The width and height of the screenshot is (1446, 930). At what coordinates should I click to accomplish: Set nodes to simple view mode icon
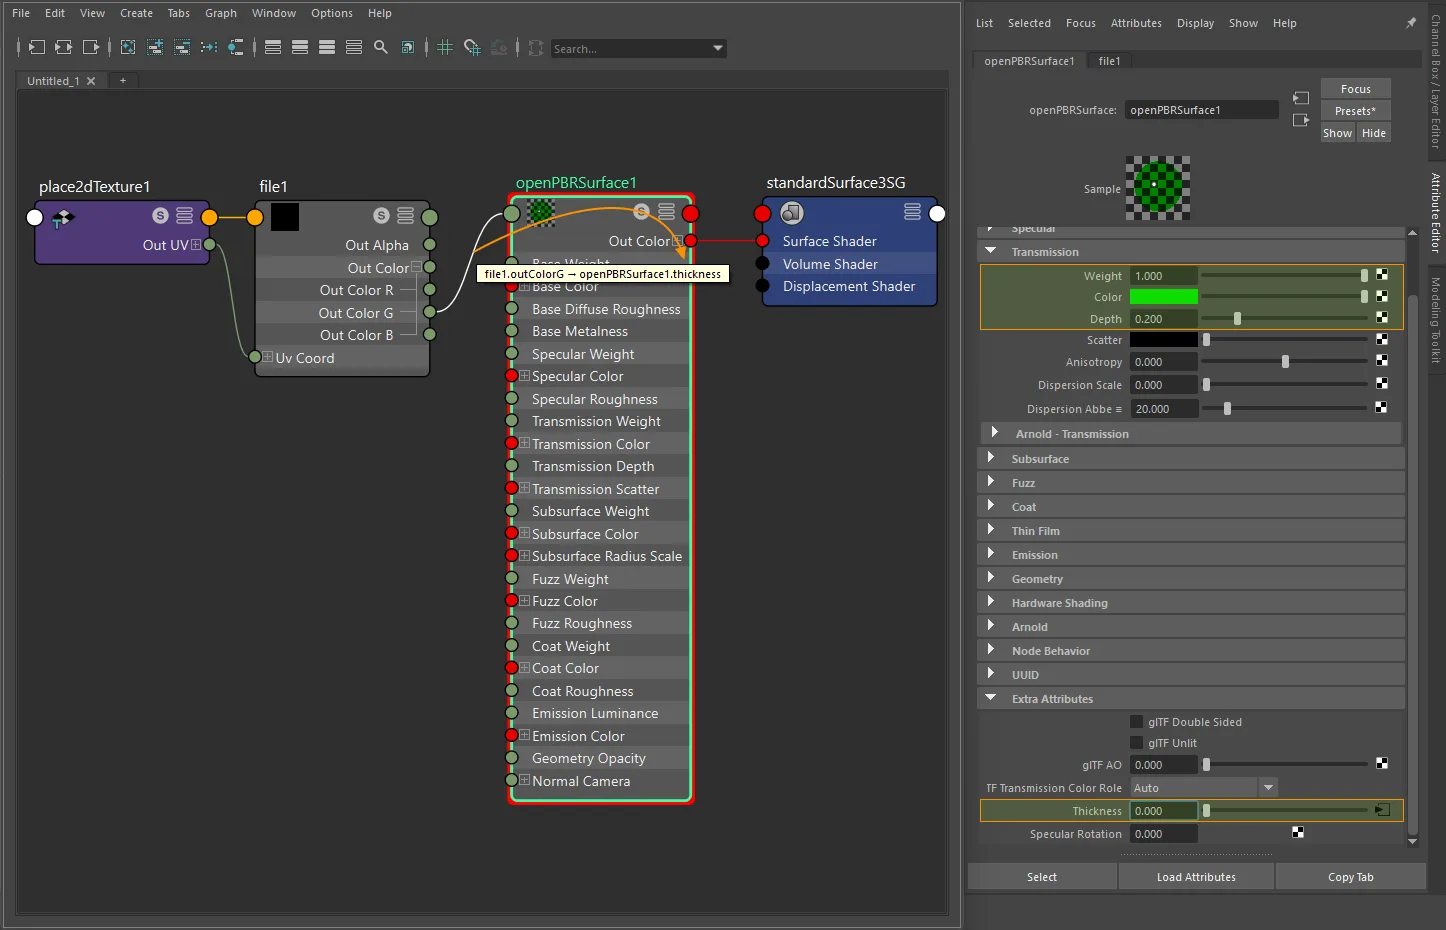(273, 47)
